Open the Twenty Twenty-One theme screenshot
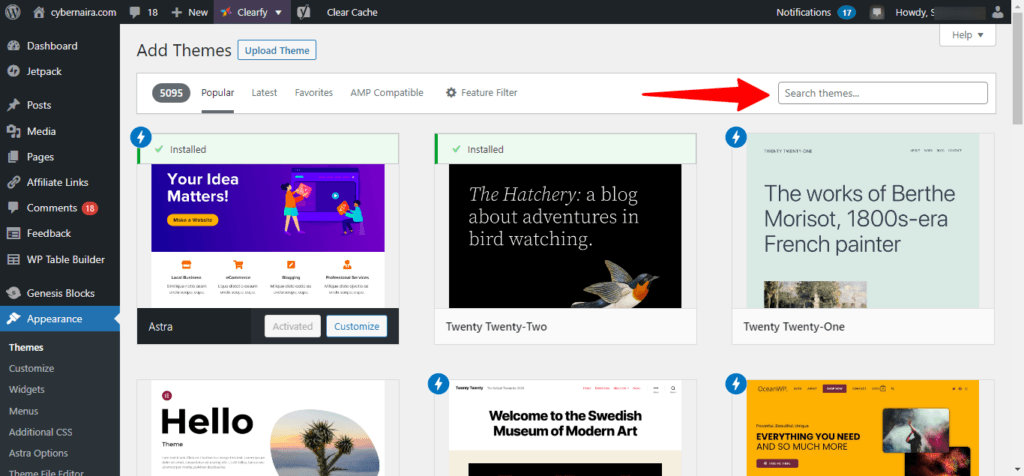 coord(863,221)
